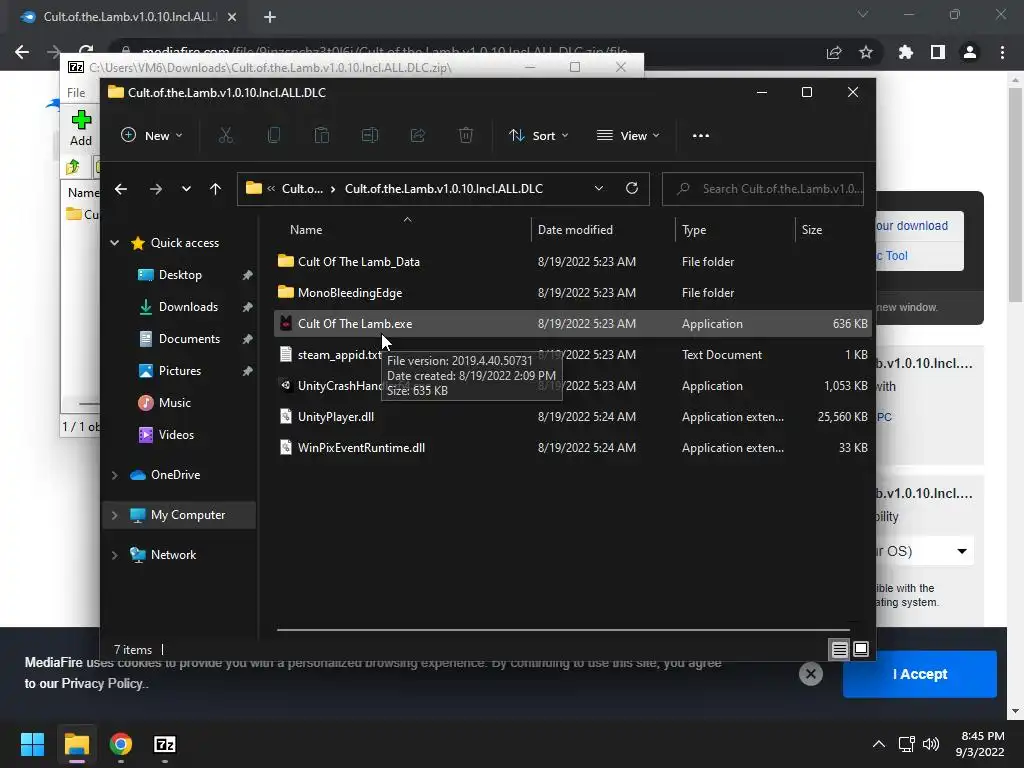Screen dimensions: 1024x768
Task: Open File Explorer from the taskbar
Action: pyautogui.click(x=76, y=744)
